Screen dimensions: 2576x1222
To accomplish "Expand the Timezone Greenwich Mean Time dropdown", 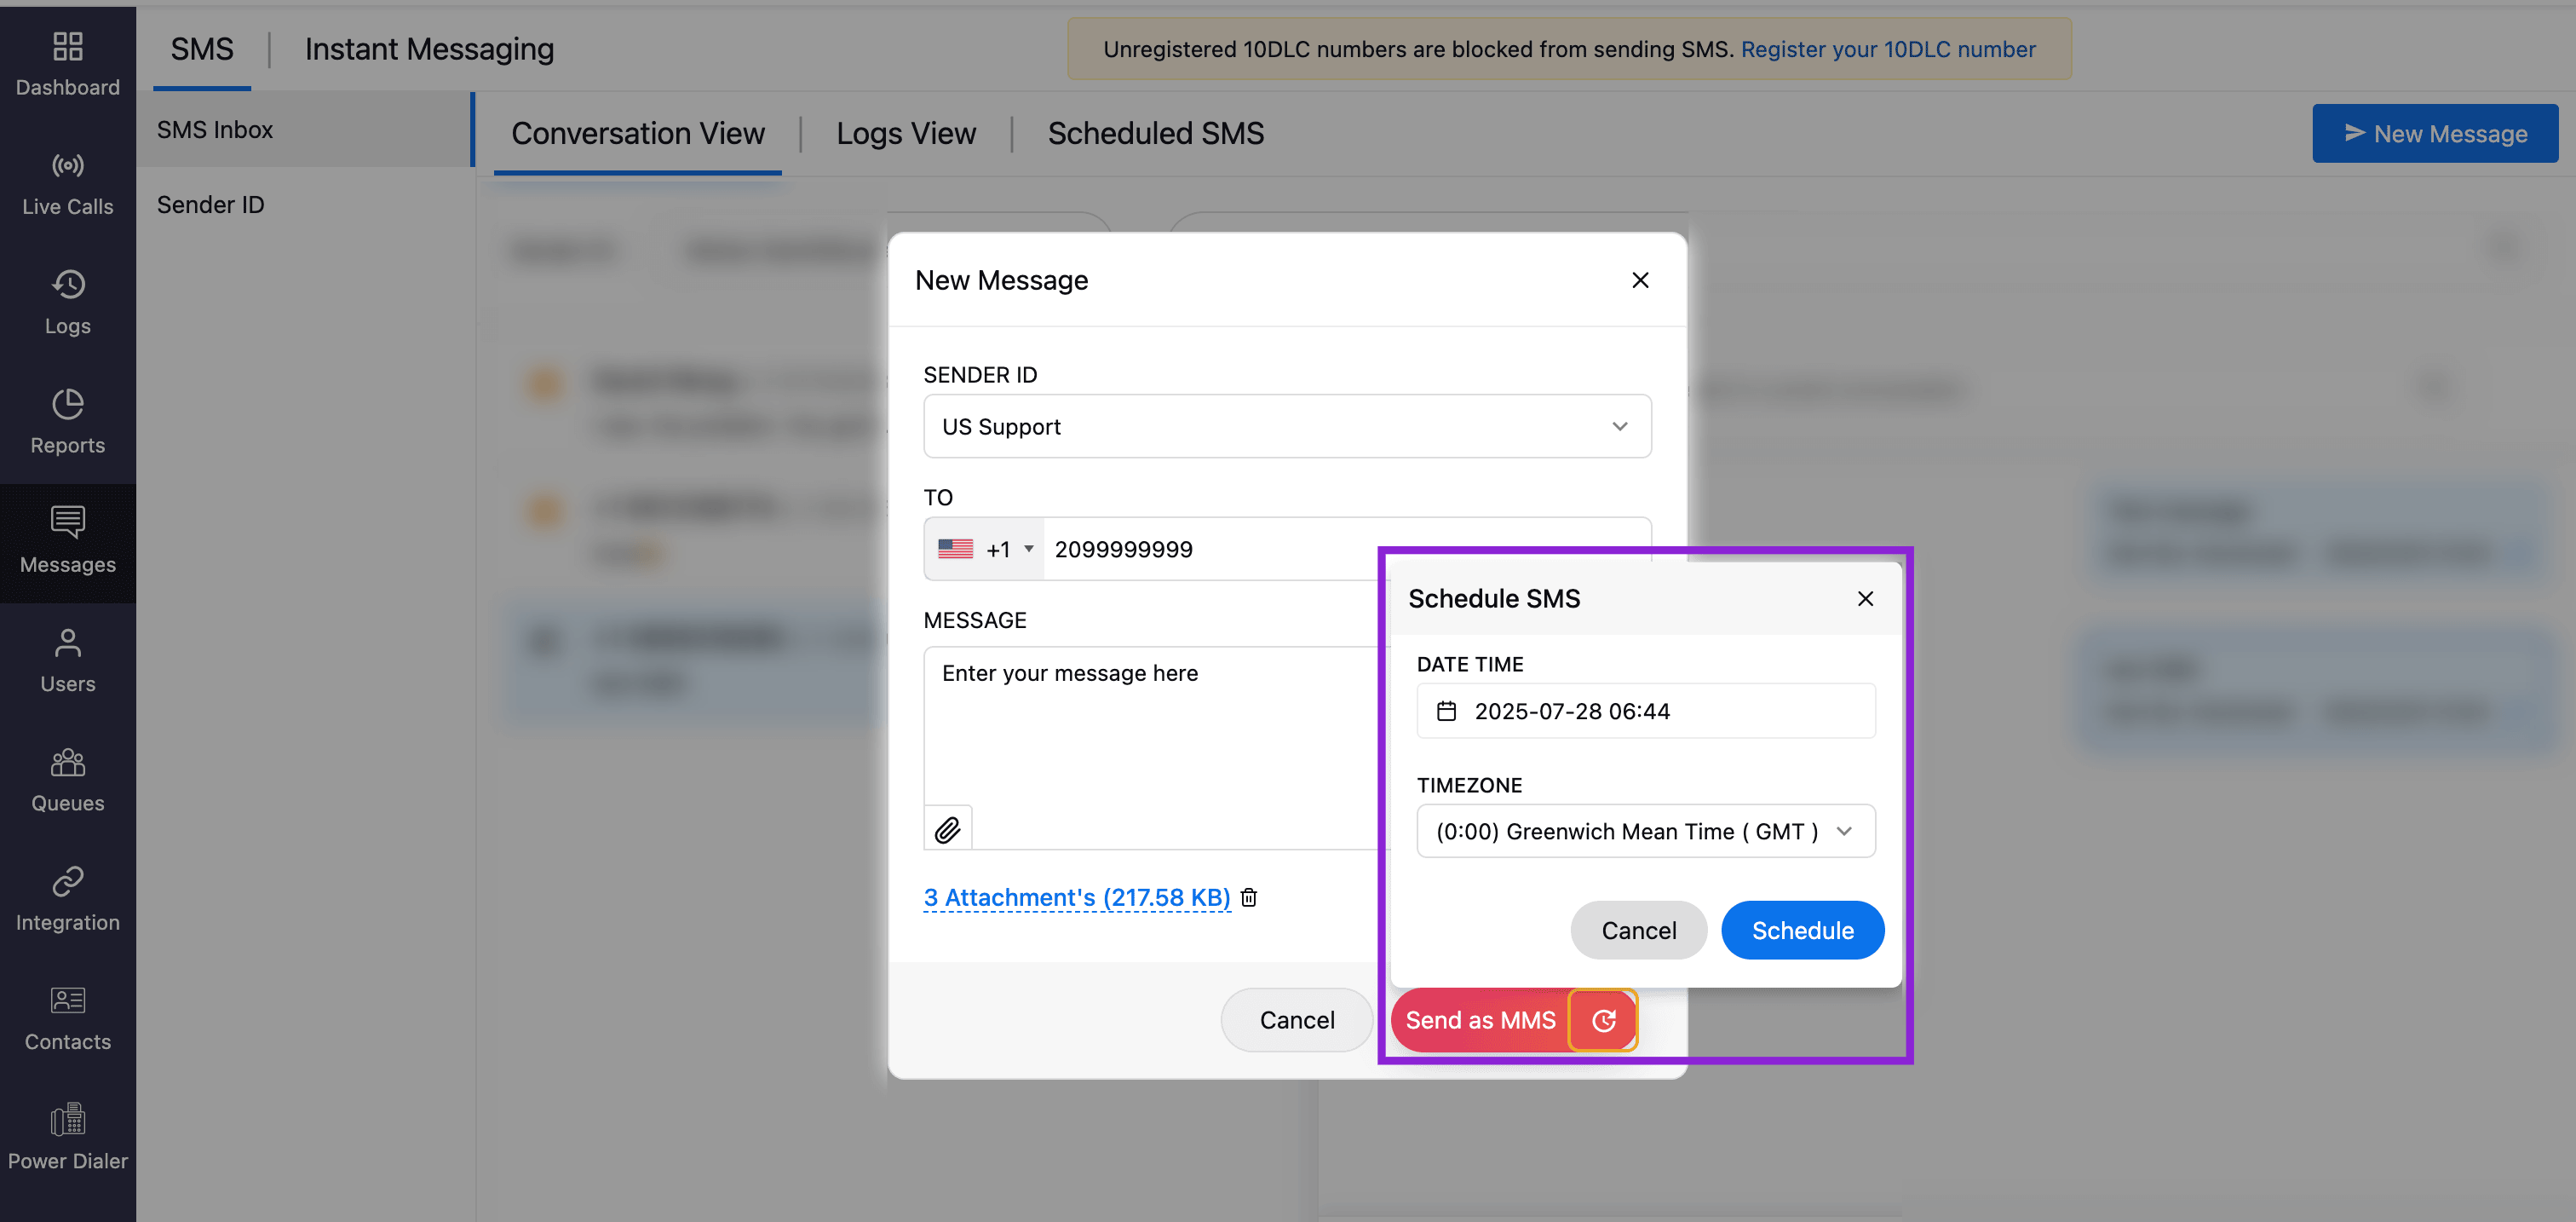I will click(1645, 830).
